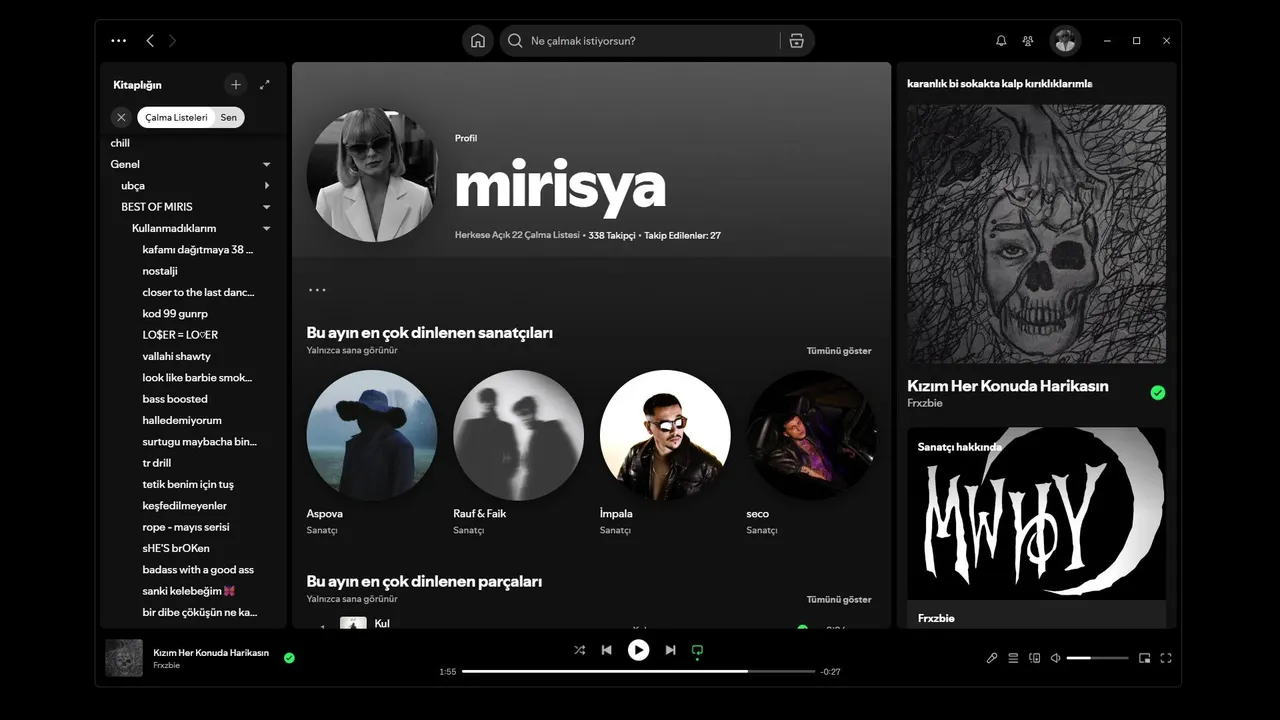The width and height of the screenshot is (1280, 720).
Task: Toggle the Sen filter chip
Action: click(x=229, y=117)
